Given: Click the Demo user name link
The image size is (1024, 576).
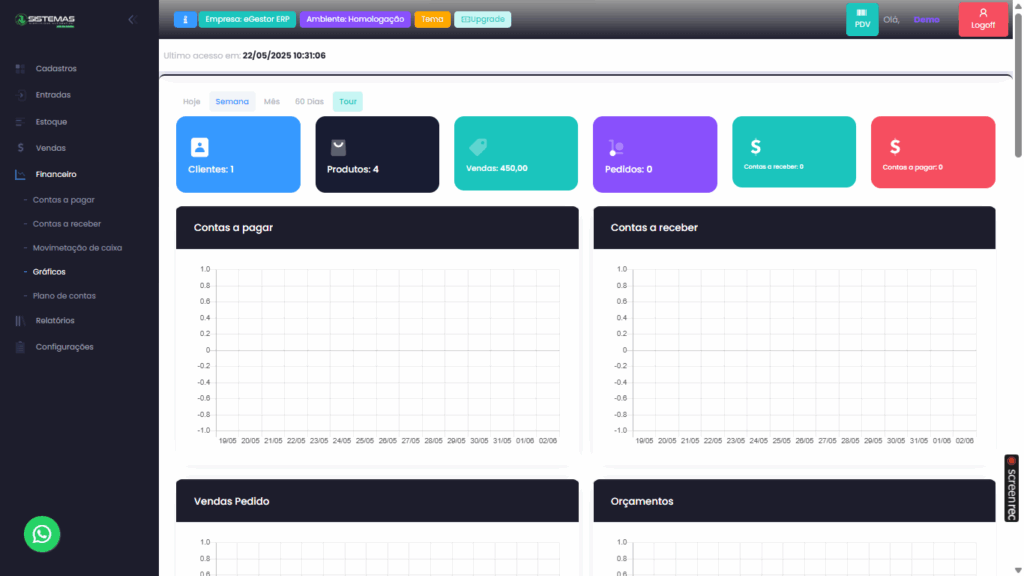Looking at the screenshot, I should tap(926, 20).
